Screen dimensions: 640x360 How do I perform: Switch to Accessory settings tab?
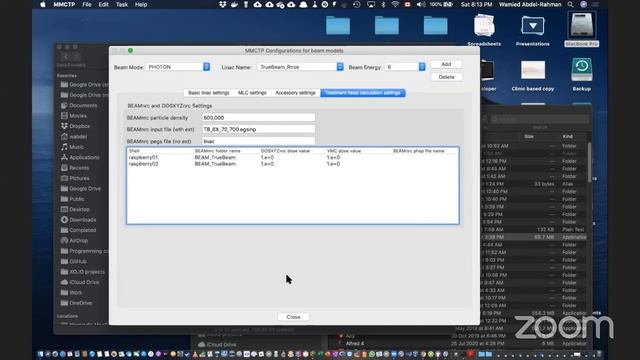coord(295,93)
